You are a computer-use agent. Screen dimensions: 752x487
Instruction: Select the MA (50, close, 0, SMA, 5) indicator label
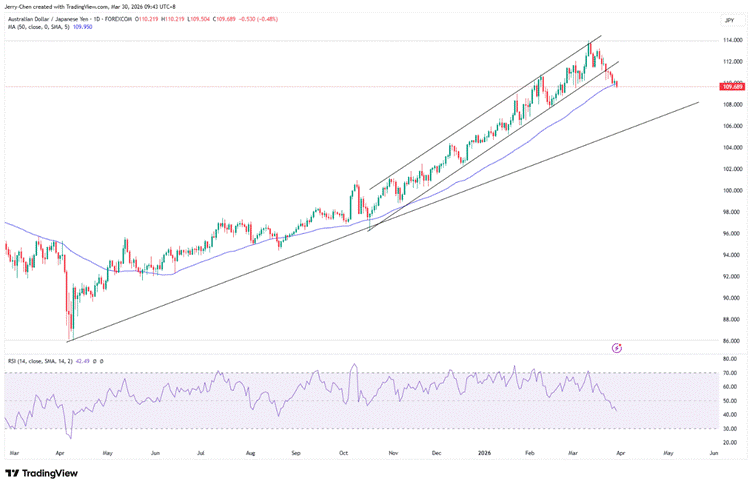coord(39,27)
